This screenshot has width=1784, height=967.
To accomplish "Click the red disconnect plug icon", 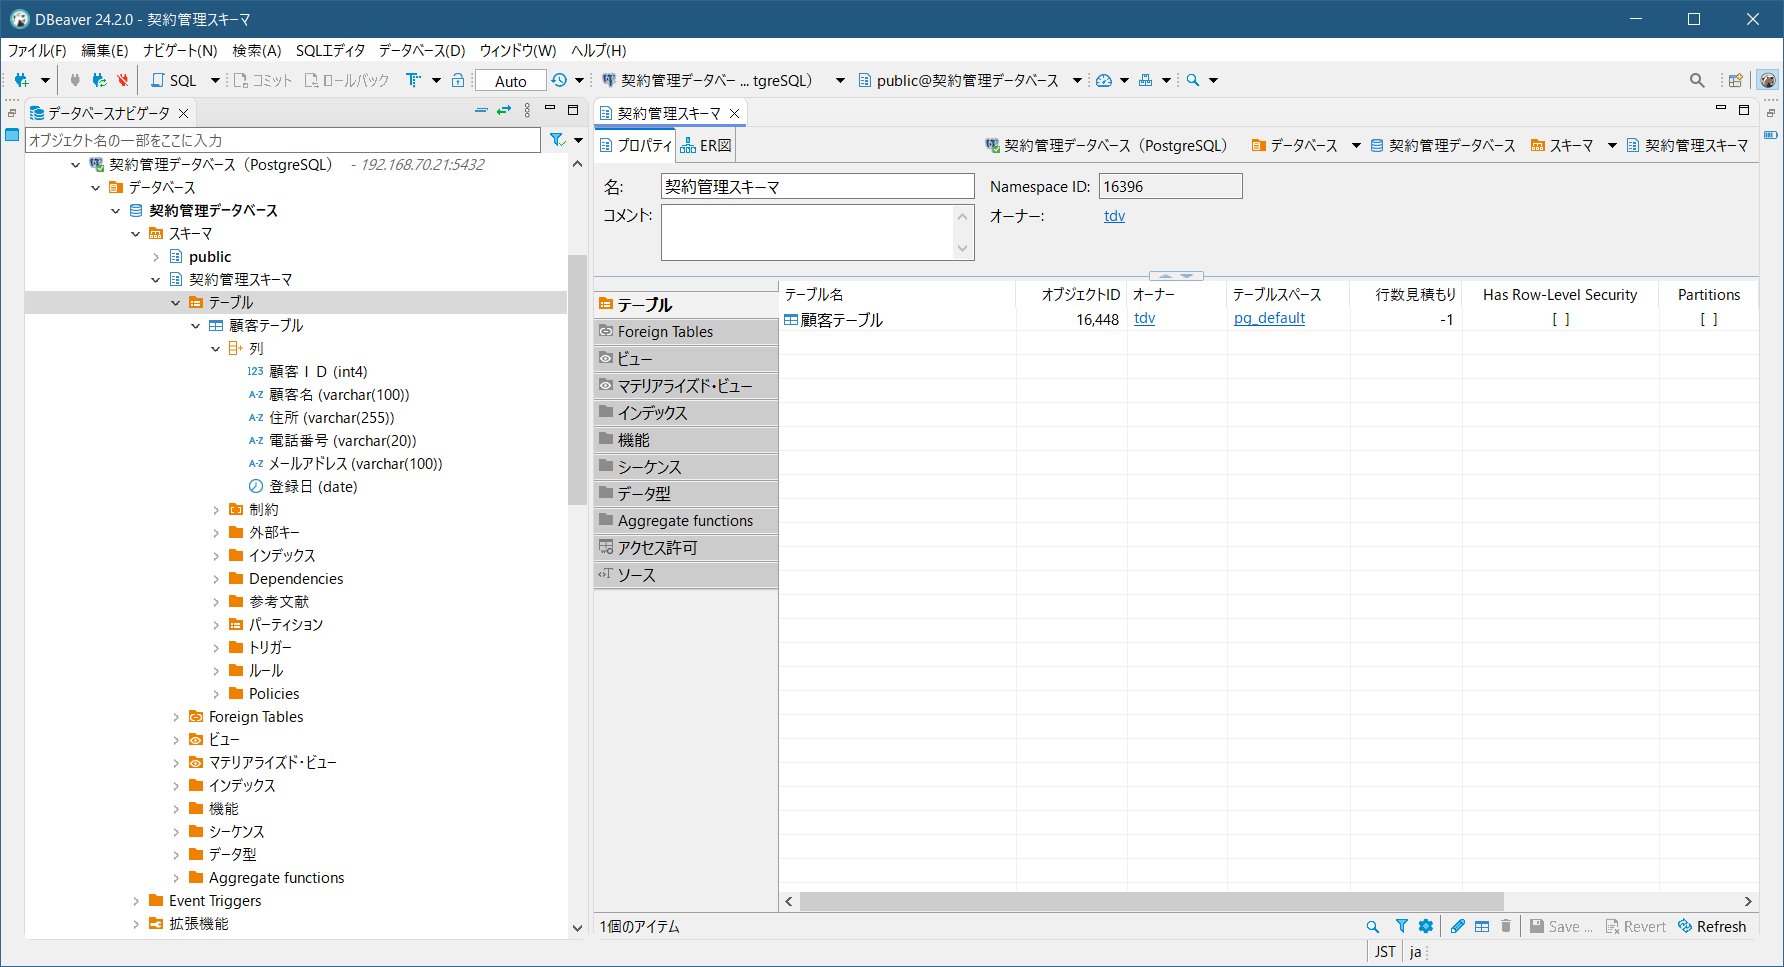I will coord(123,80).
